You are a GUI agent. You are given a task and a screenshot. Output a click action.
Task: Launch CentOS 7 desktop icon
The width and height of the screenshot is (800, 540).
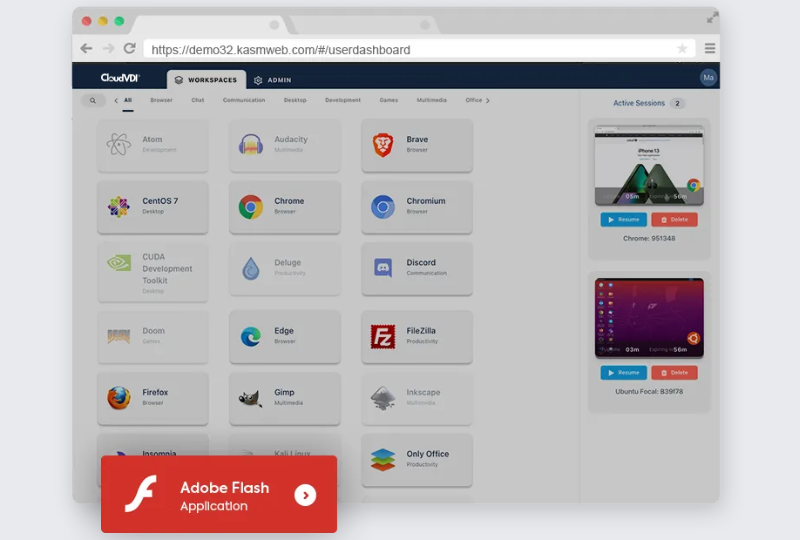[x=118, y=207]
